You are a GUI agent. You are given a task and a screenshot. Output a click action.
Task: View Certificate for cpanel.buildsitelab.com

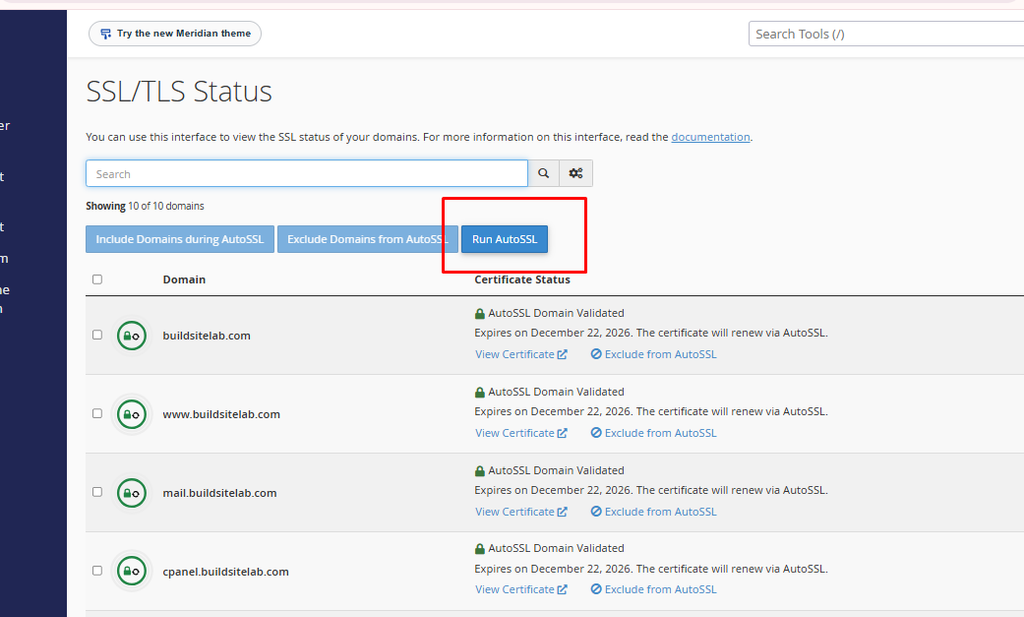pyautogui.click(x=521, y=589)
